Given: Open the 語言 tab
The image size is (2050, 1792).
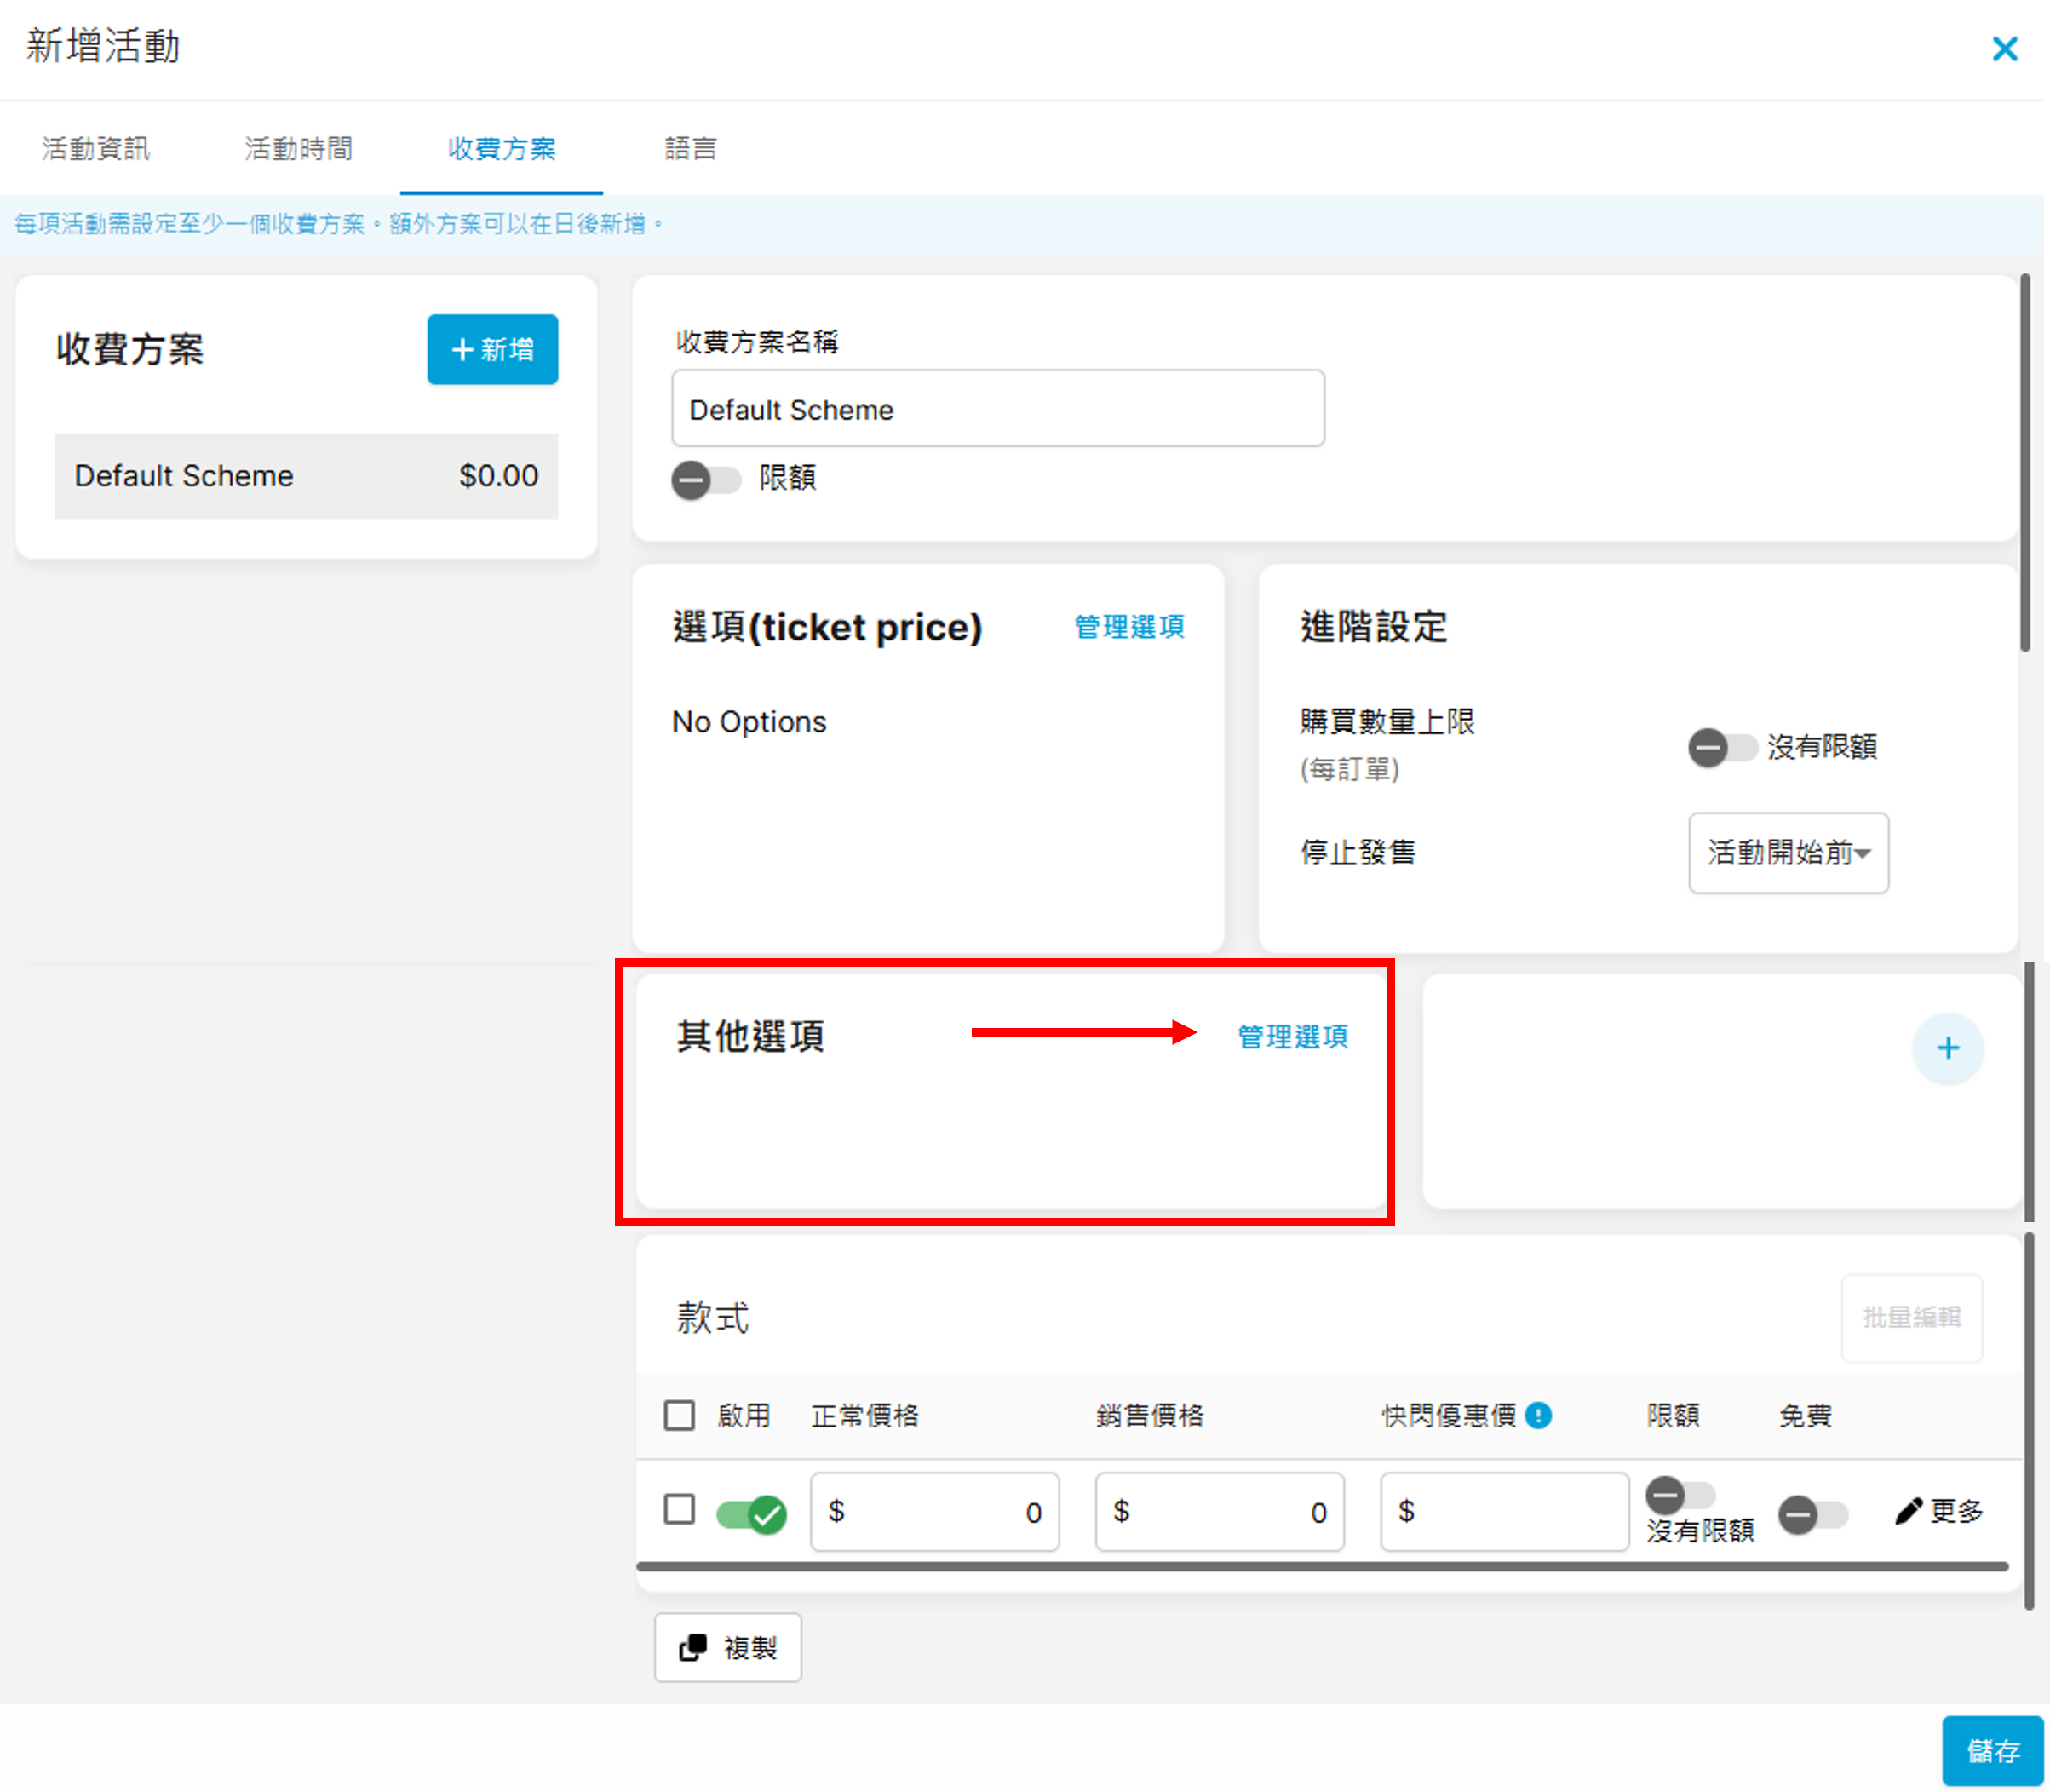Looking at the screenshot, I should pyautogui.click(x=690, y=149).
